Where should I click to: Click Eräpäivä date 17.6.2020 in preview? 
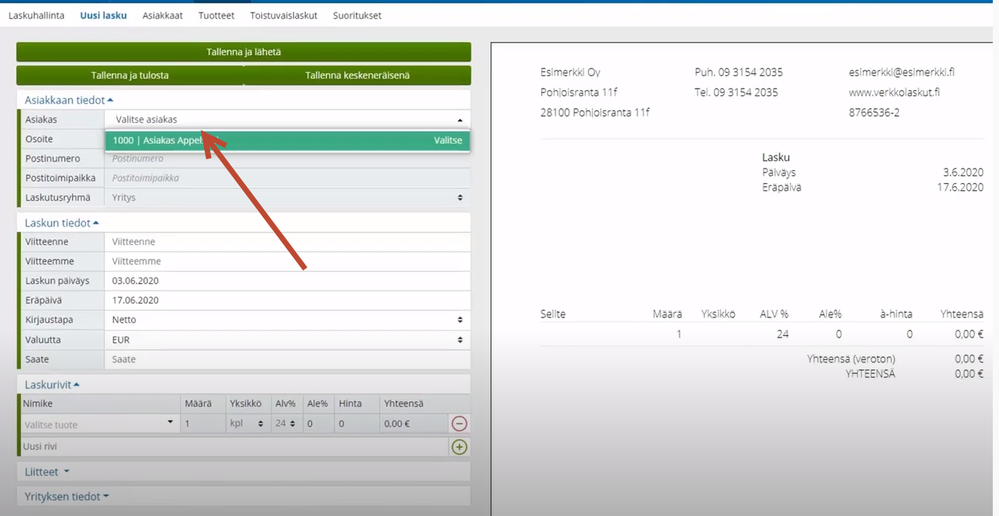tap(960, 187)
